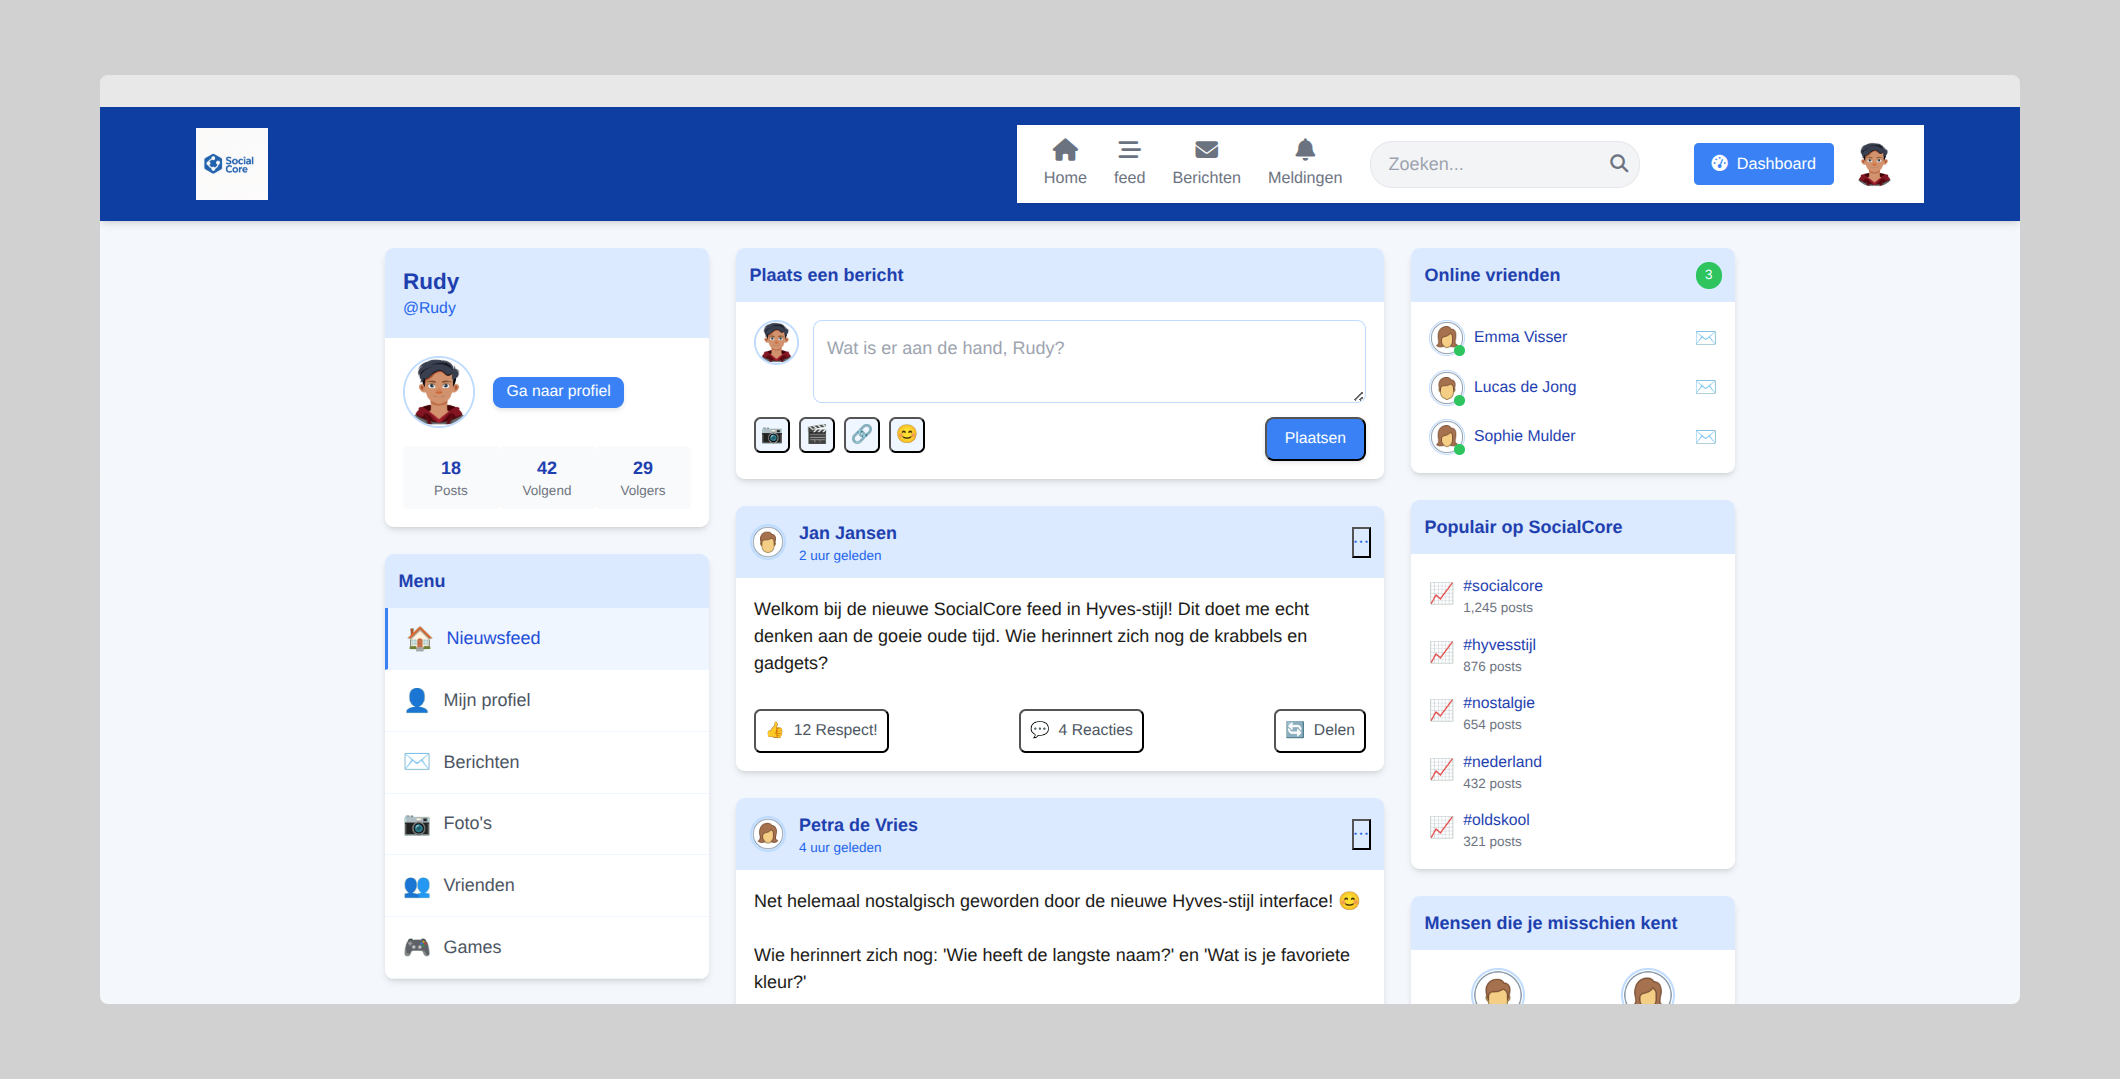
Task: Open the Meldingen bell notifications
Action: click(x=1304, y=163)
